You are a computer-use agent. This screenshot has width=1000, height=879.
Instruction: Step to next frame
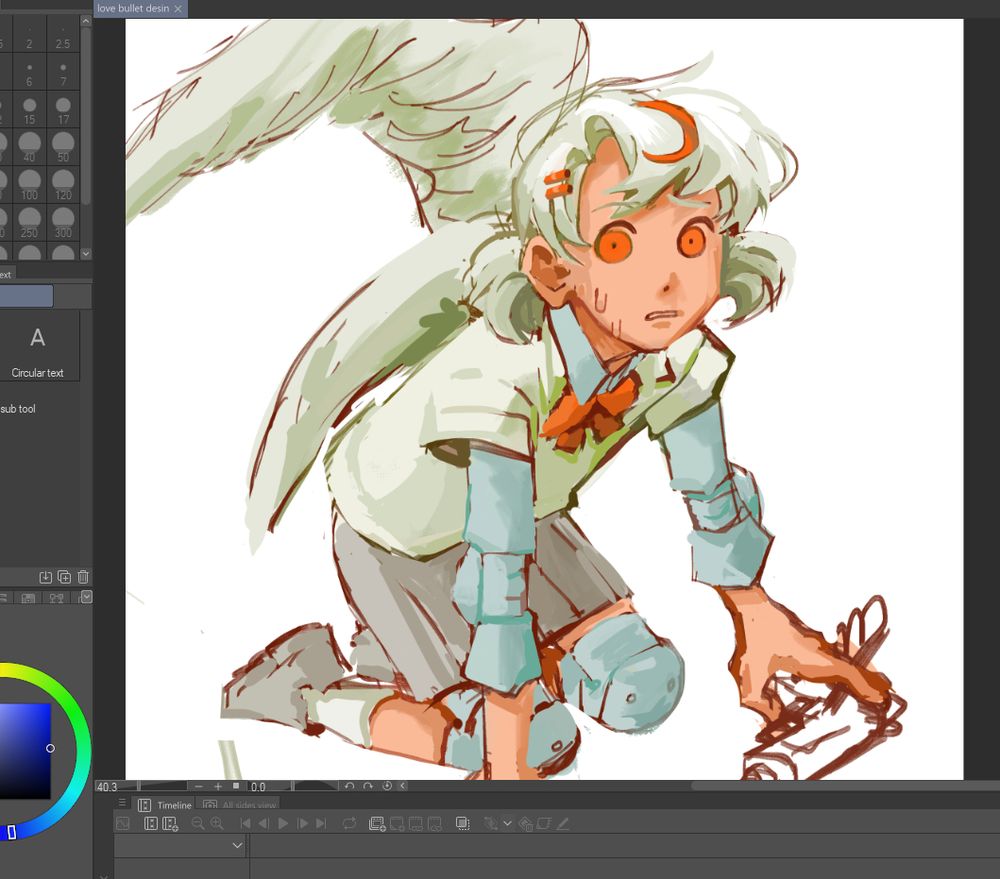pyautogui.click(x=302, y=824)
